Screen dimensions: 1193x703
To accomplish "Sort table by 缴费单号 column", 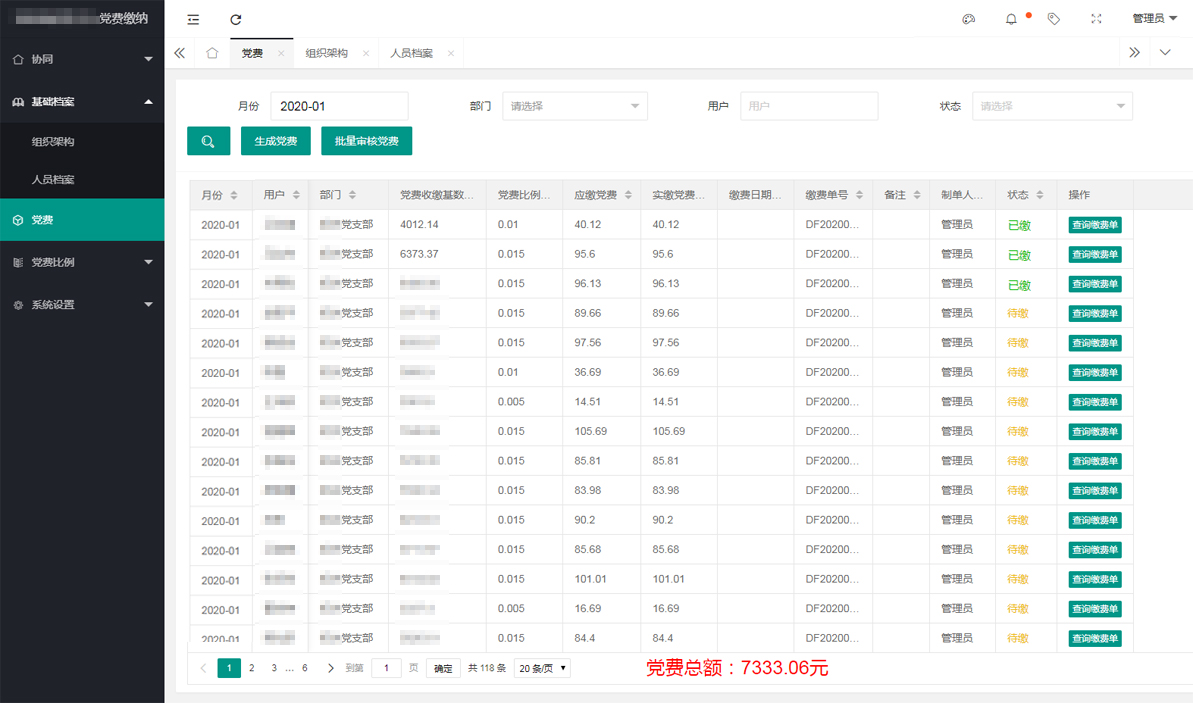I will (859, 196).
